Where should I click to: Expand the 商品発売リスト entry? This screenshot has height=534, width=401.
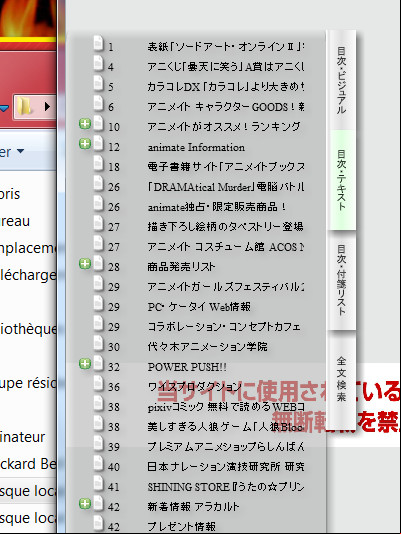[x=85, y=263]
